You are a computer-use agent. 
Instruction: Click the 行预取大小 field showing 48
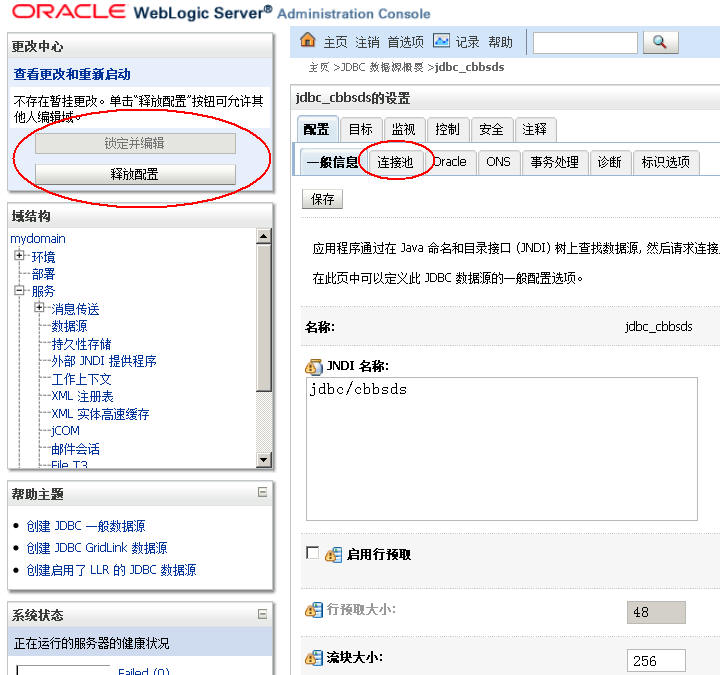point(656,612)
